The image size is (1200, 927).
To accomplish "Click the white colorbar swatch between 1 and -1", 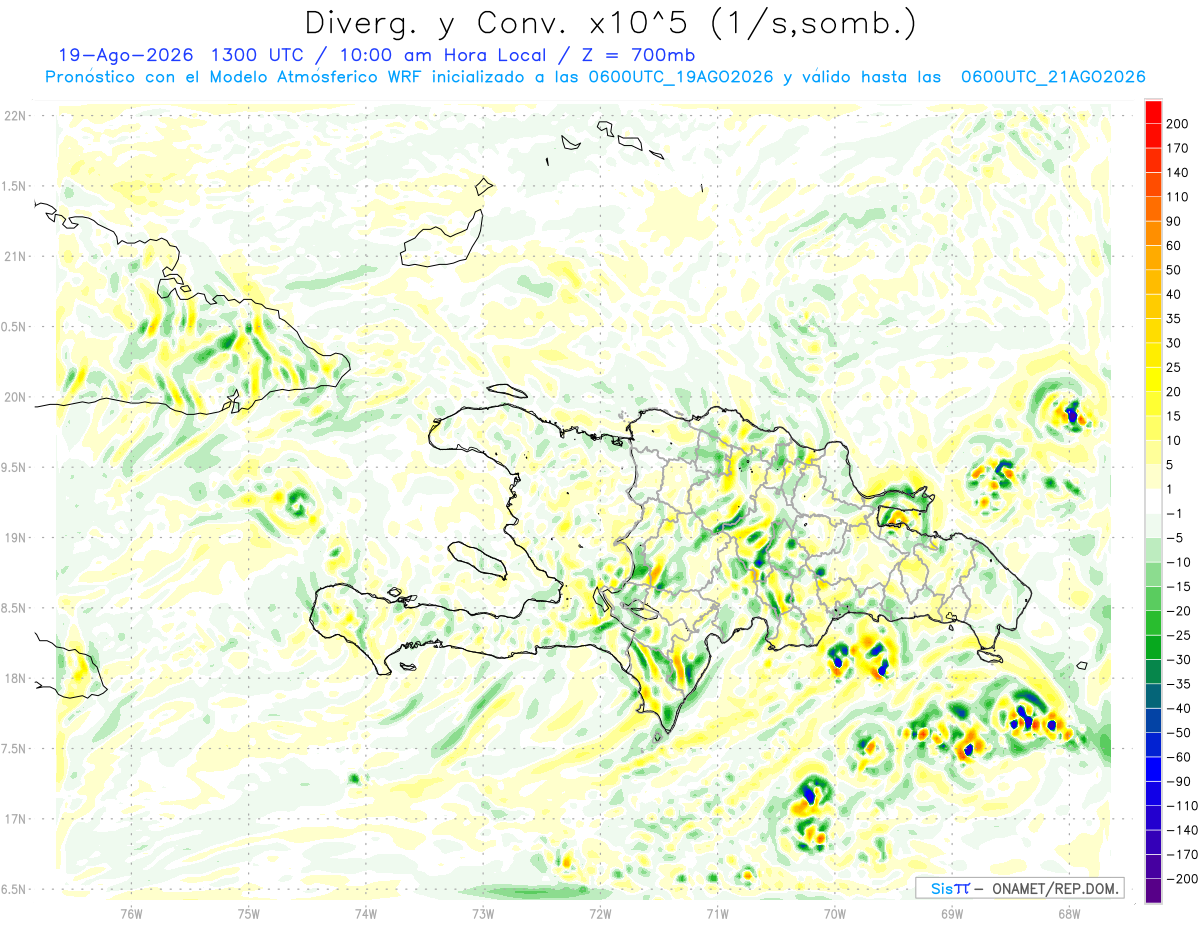I will 1153,501.
